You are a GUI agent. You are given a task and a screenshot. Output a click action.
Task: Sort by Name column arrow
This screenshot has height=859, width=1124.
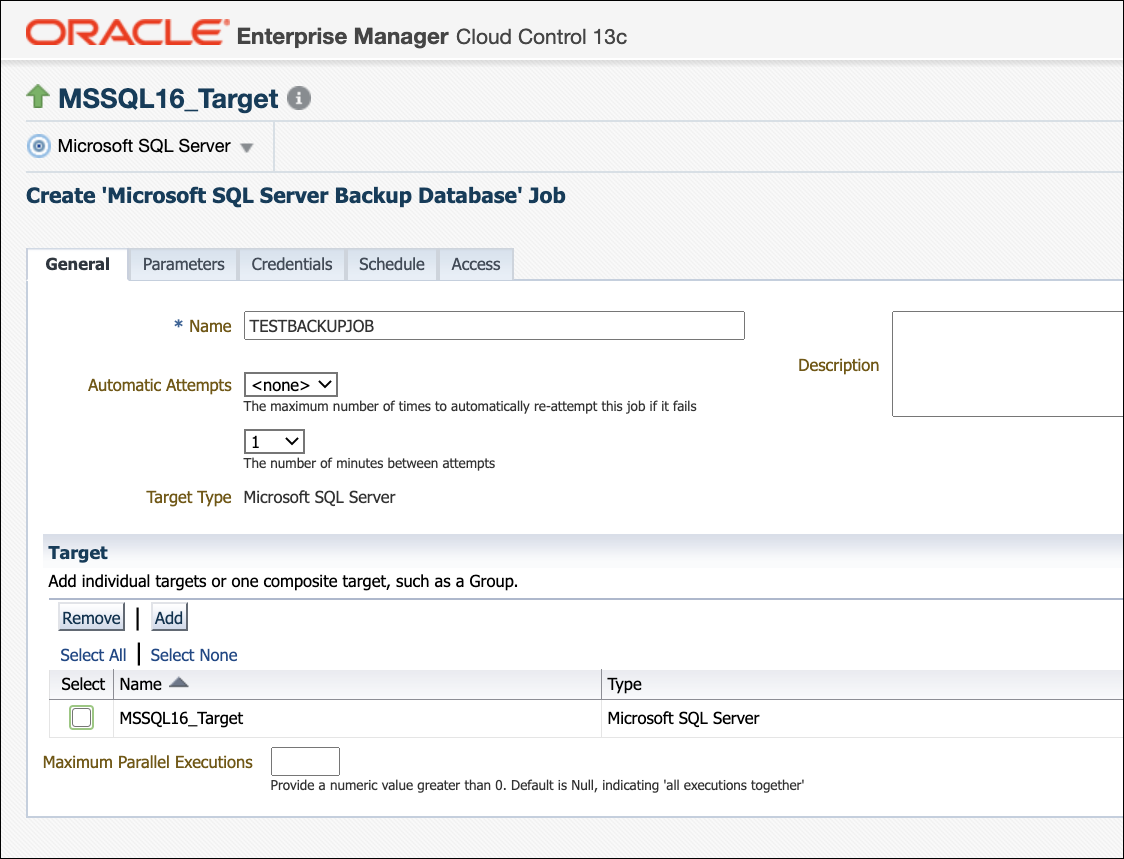coord(178,683)
